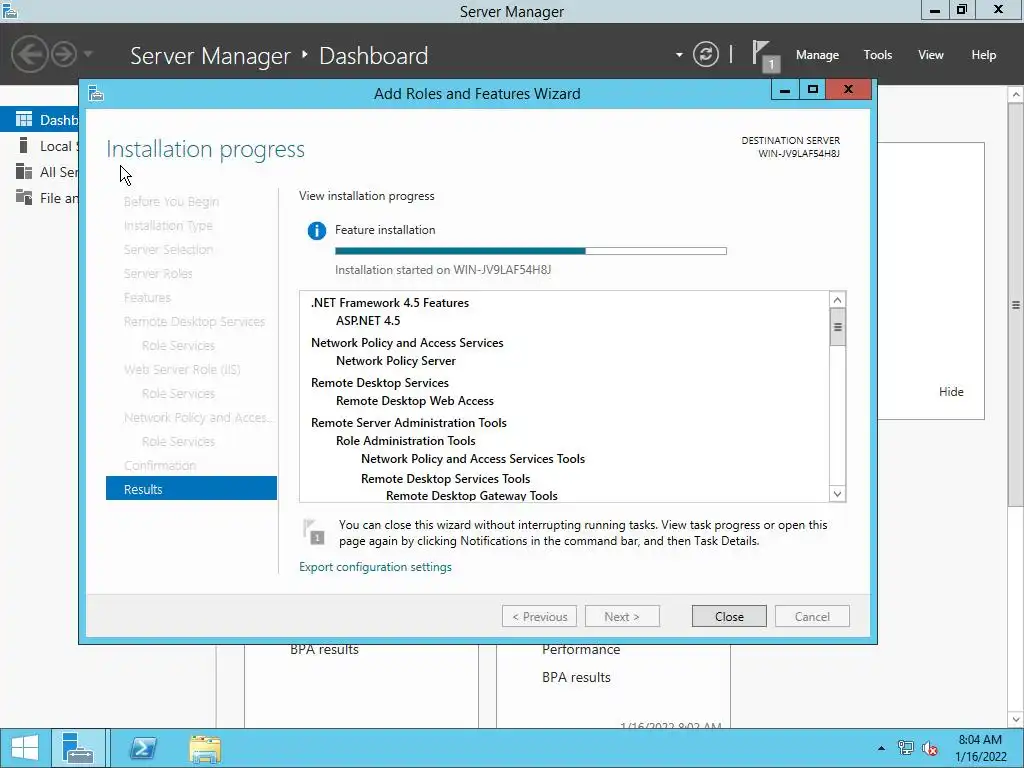Click Export configuration settings link
Image resolution: width=1024 pixels, height=768 pixels.
(x=375, y=567)
